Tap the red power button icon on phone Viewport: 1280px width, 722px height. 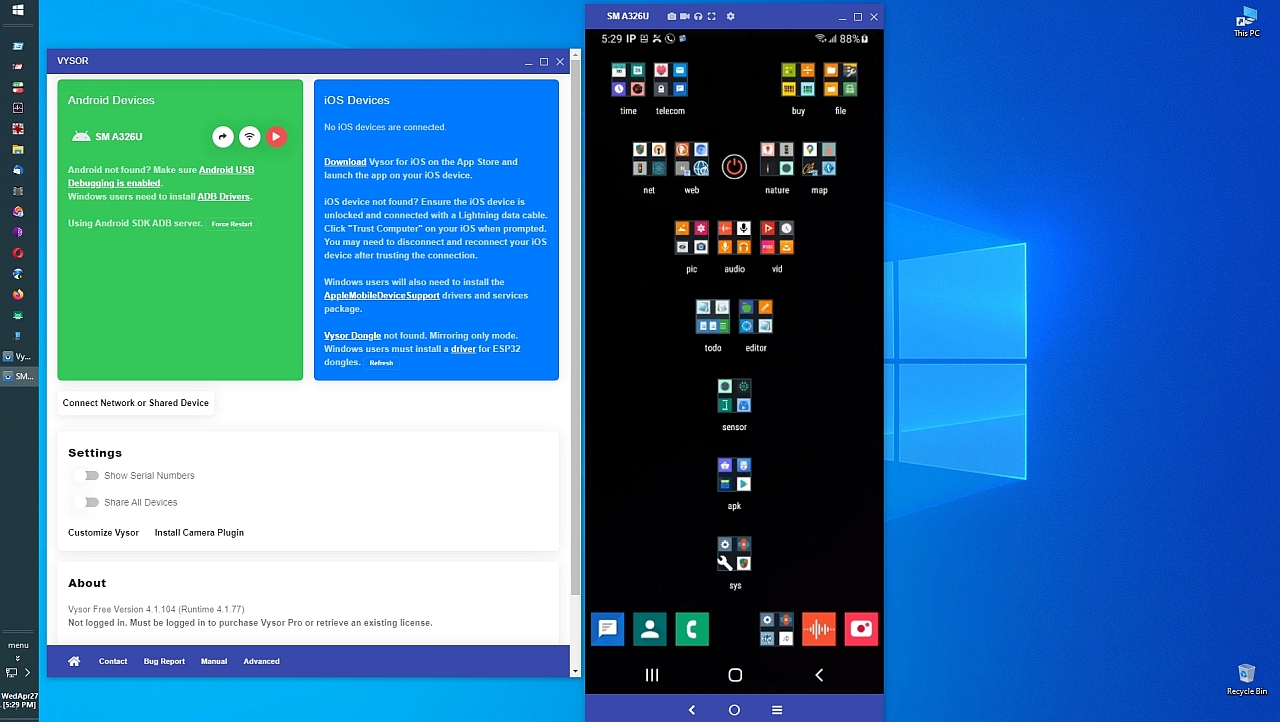click(x=734, y=167)
